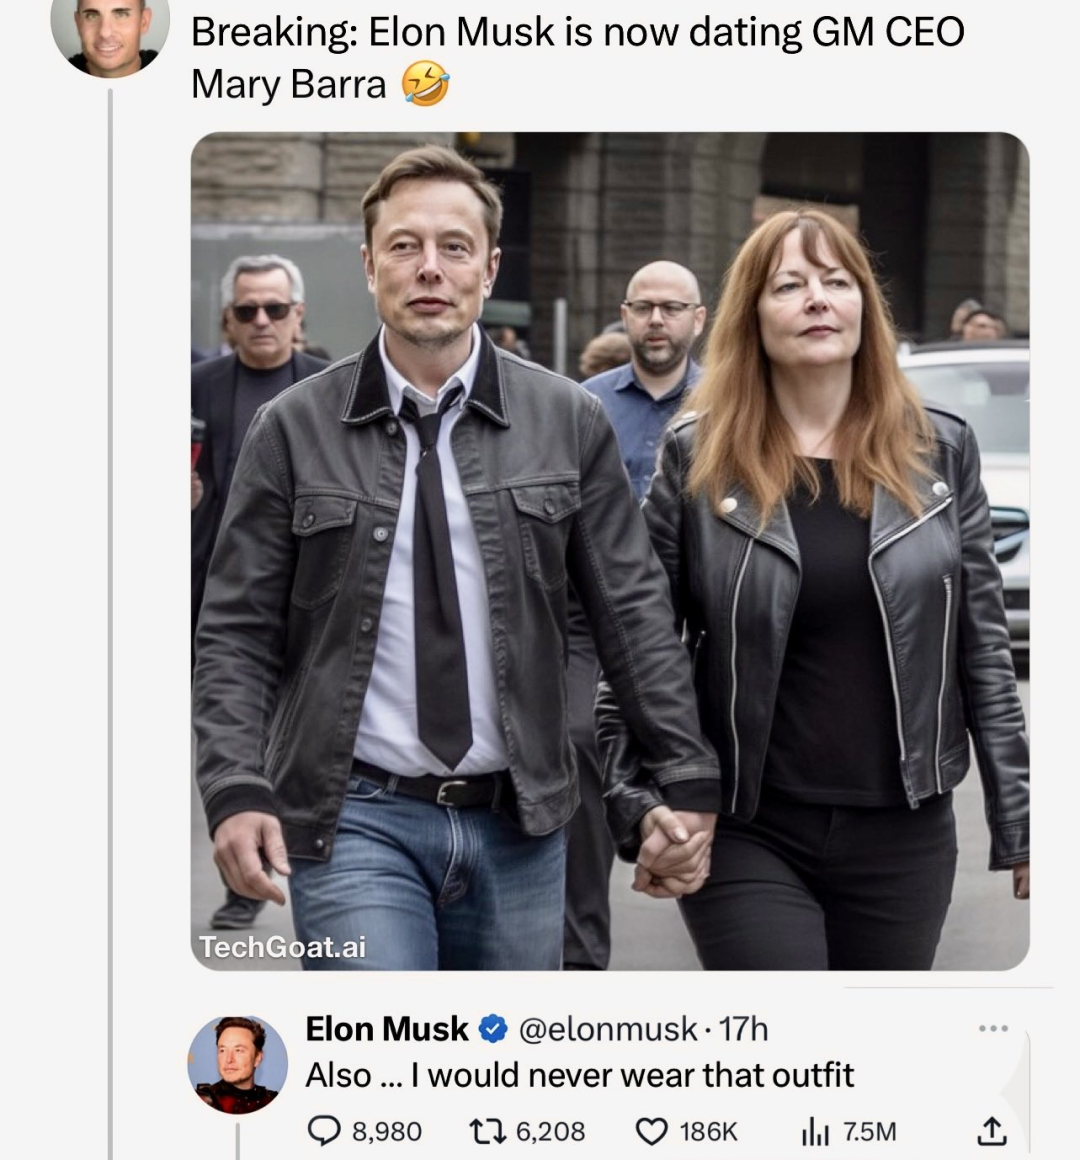The height and width of the screenshot is (1160, 1080).
Task: Open the "Breaking: Elon Musk" tweet text
Action: tap(577, 57)
